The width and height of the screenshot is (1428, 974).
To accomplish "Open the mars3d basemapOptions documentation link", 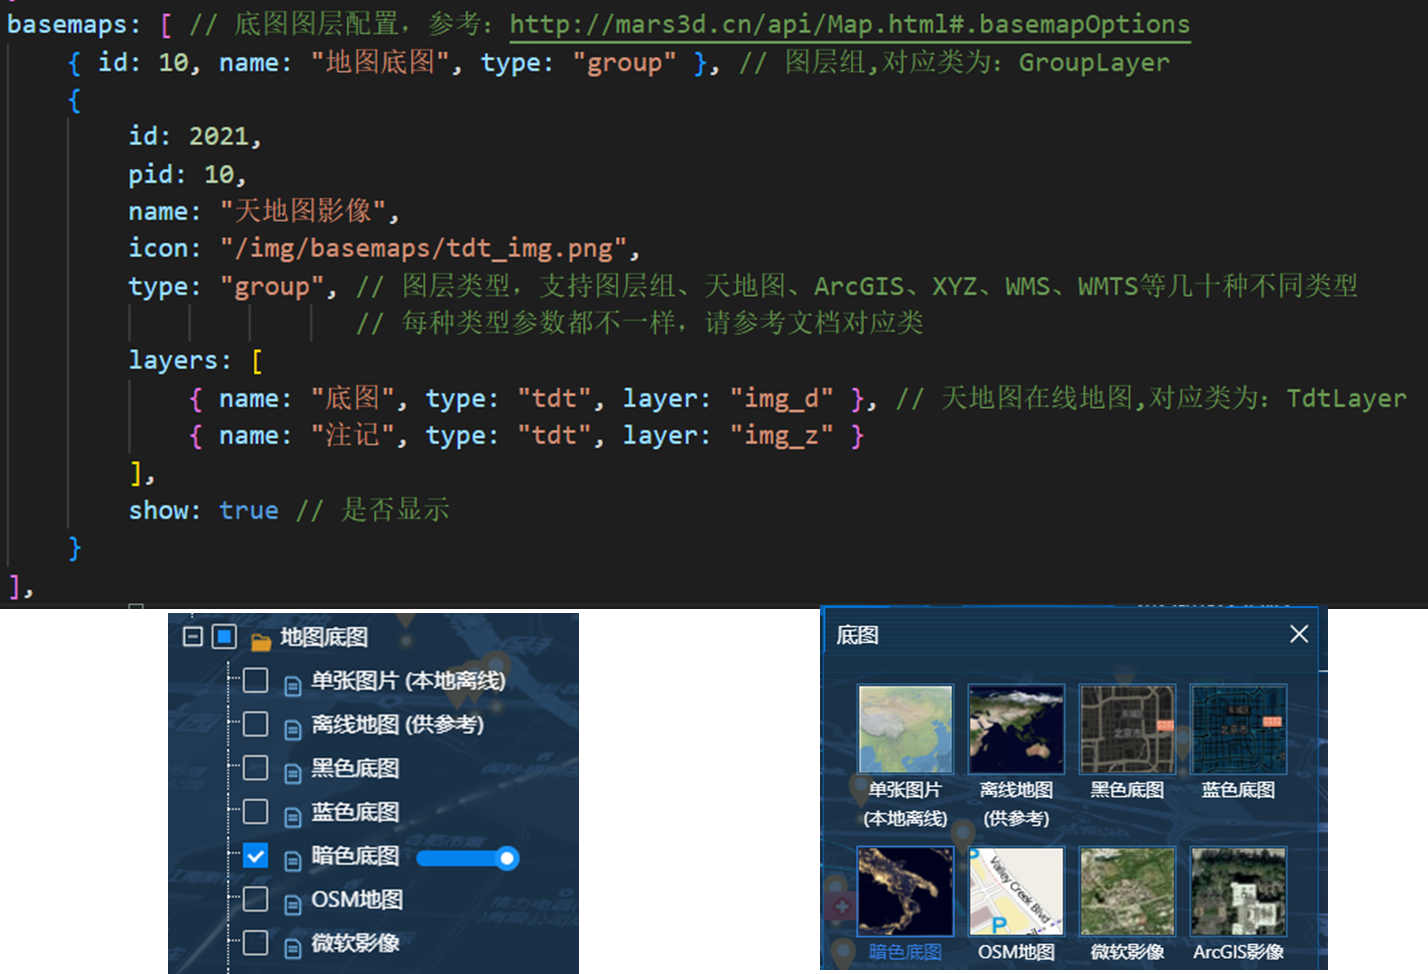I will pyautogui.click(x=849, y=24).
